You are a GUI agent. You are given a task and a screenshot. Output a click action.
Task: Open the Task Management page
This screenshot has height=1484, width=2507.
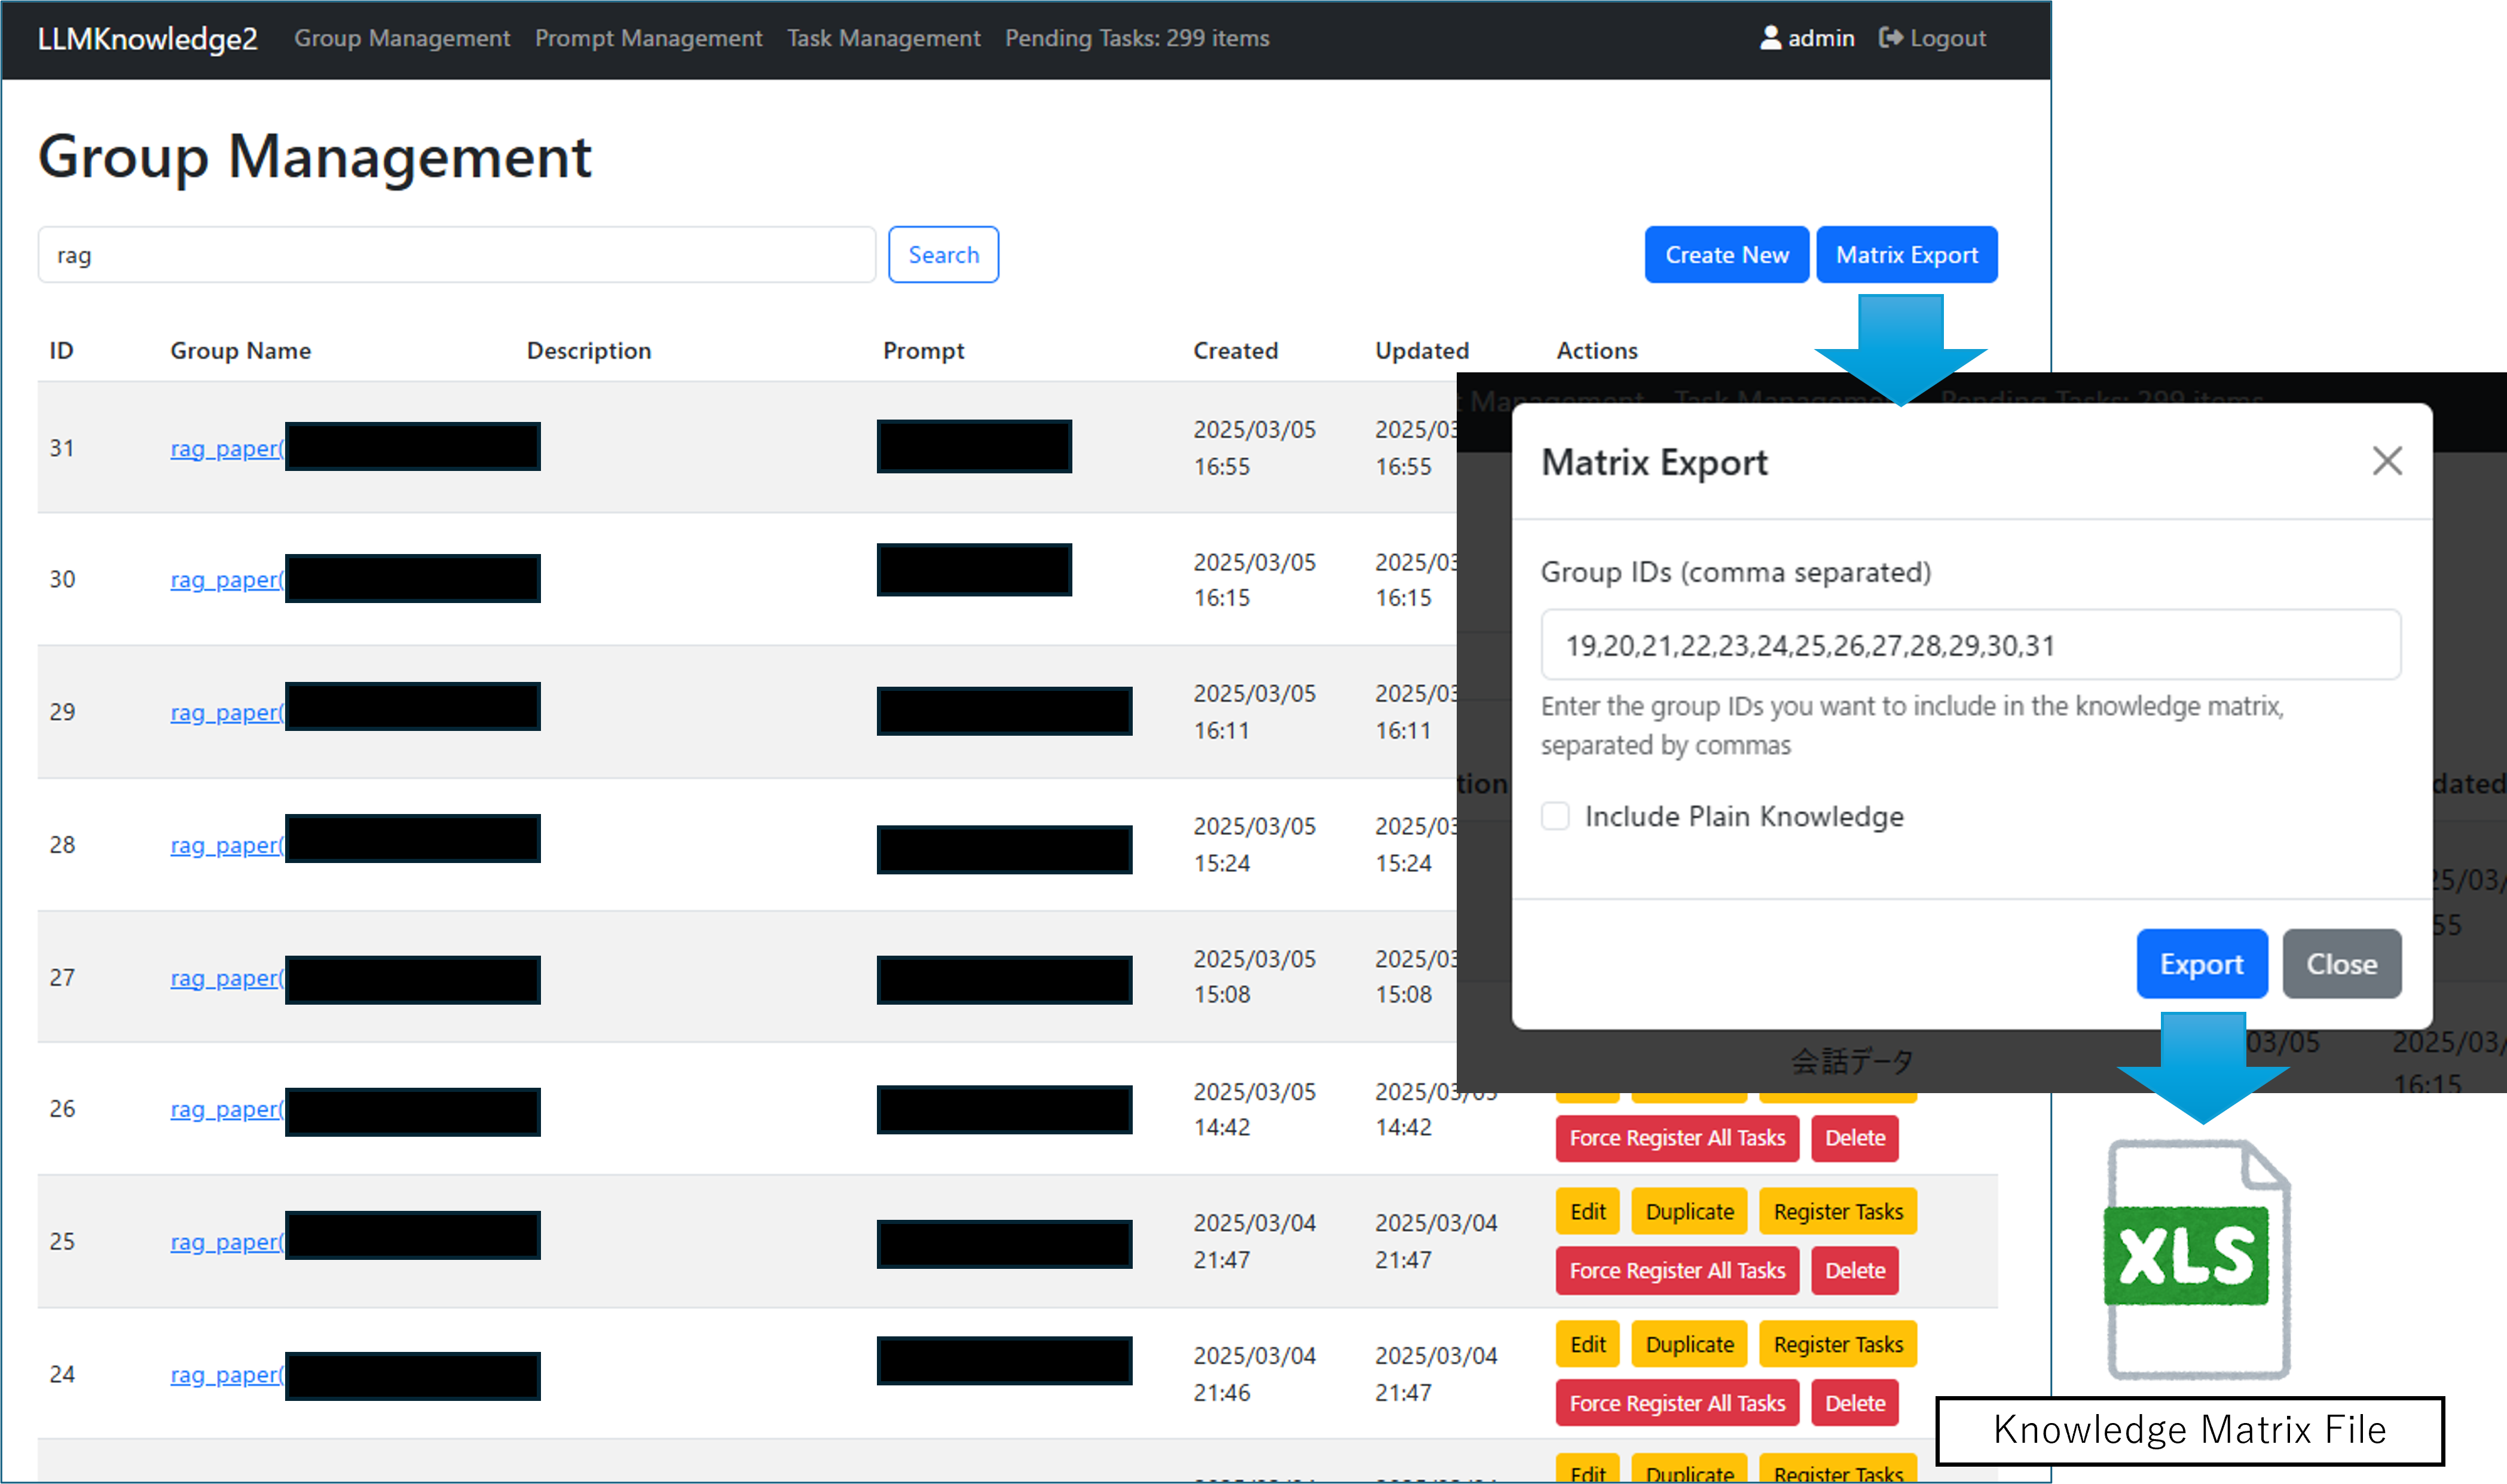(x=883, y=38)
